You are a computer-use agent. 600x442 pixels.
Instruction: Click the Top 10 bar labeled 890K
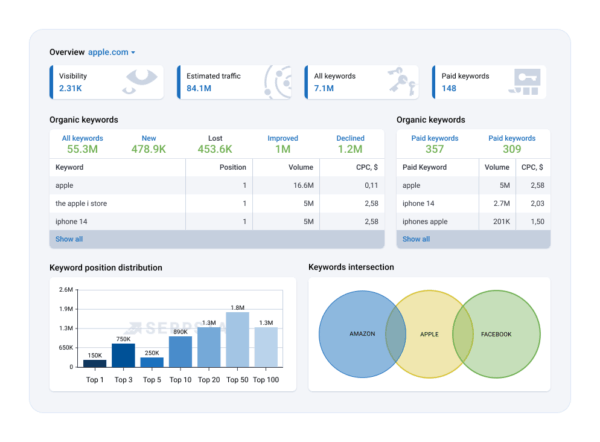pyautogui.click(x=180, y=352)
